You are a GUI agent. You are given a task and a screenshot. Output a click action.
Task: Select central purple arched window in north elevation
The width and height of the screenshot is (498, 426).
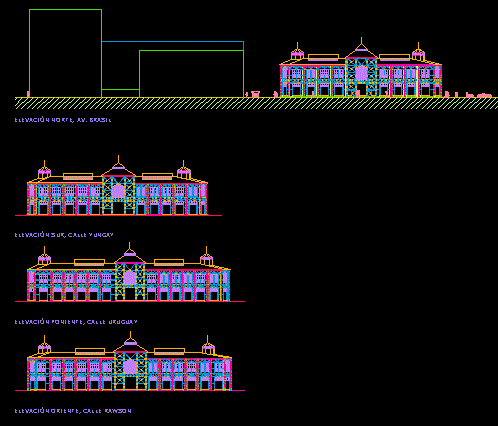point(361,73)
